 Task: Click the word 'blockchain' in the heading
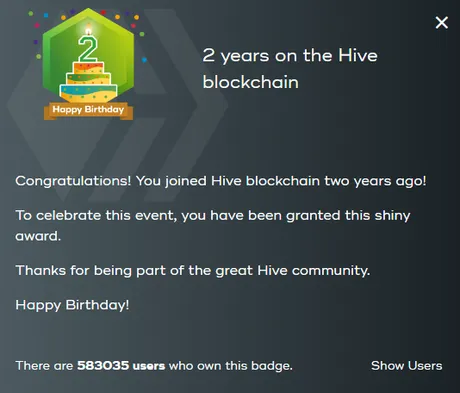tap(251, 82)
